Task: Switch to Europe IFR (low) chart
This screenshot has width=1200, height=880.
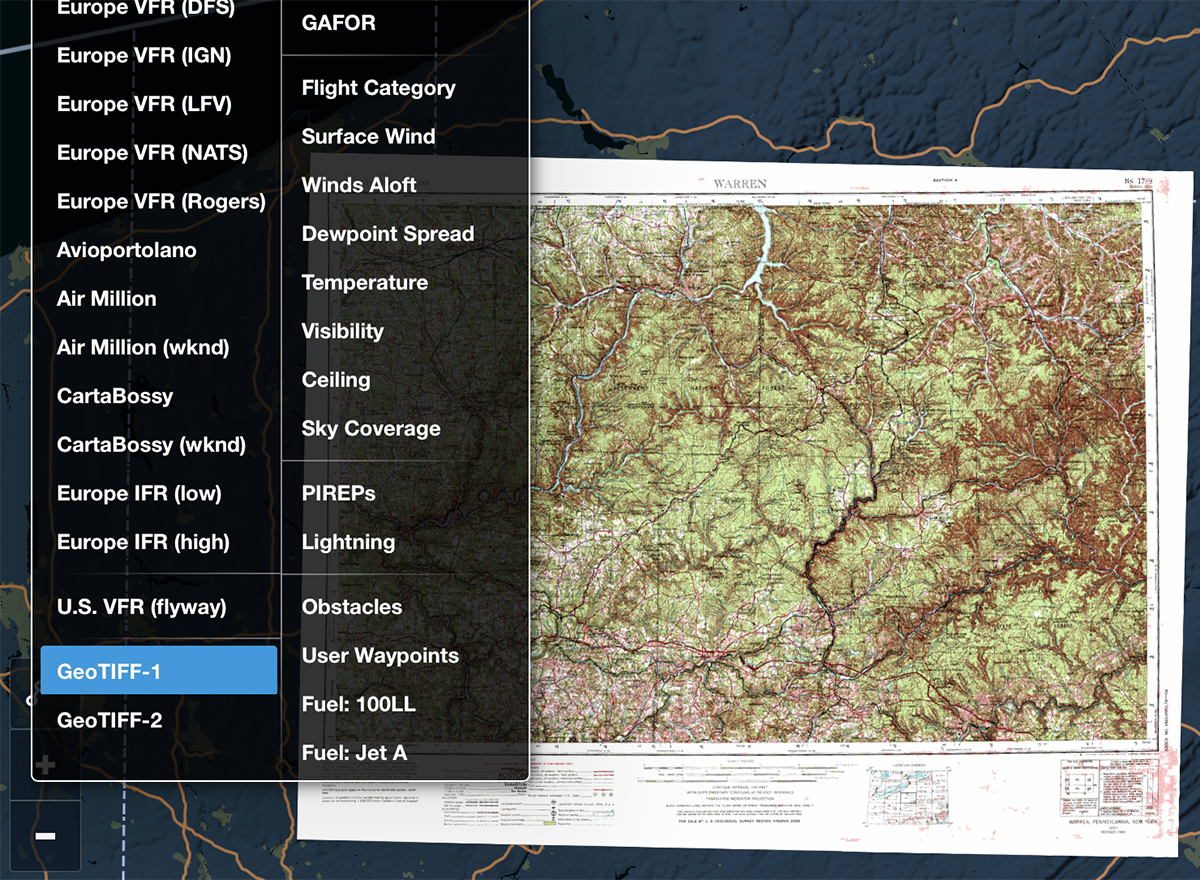Action: 139,493
